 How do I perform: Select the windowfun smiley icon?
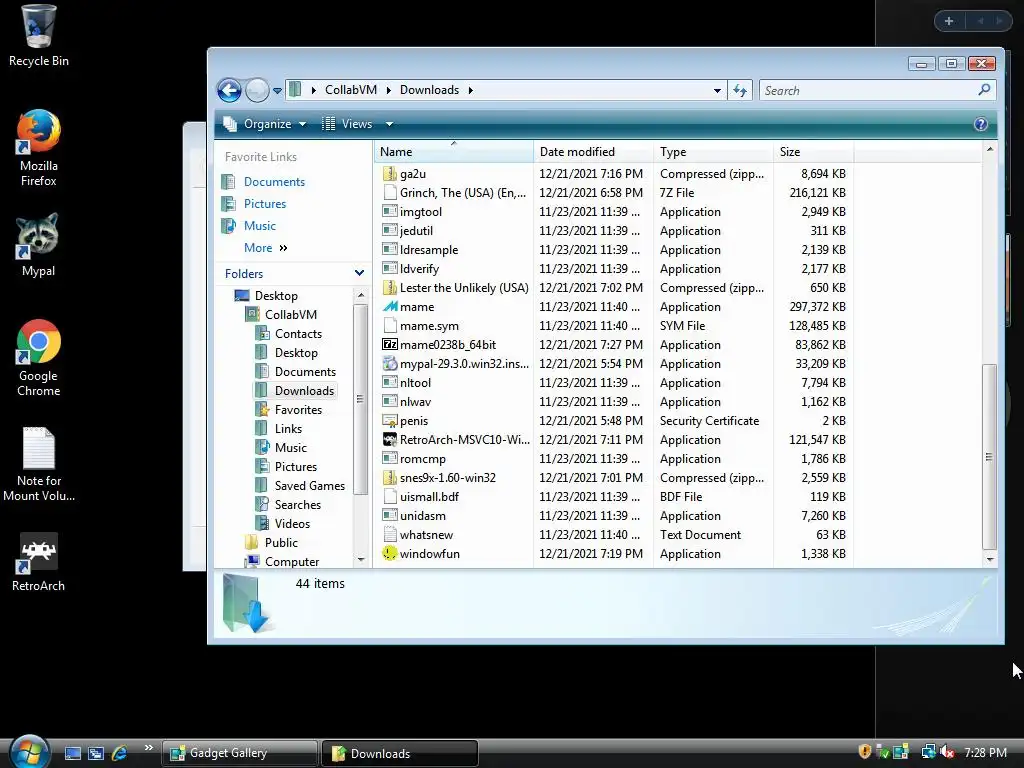pos(390,553)
